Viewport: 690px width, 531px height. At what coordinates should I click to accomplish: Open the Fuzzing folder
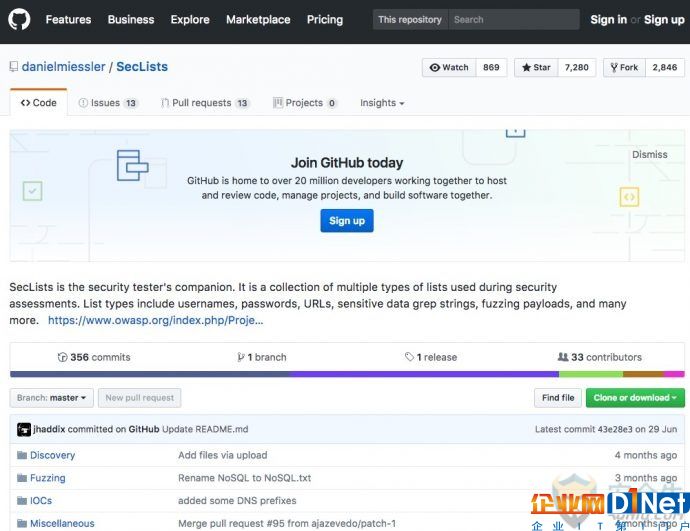click(x=48, y=478)
